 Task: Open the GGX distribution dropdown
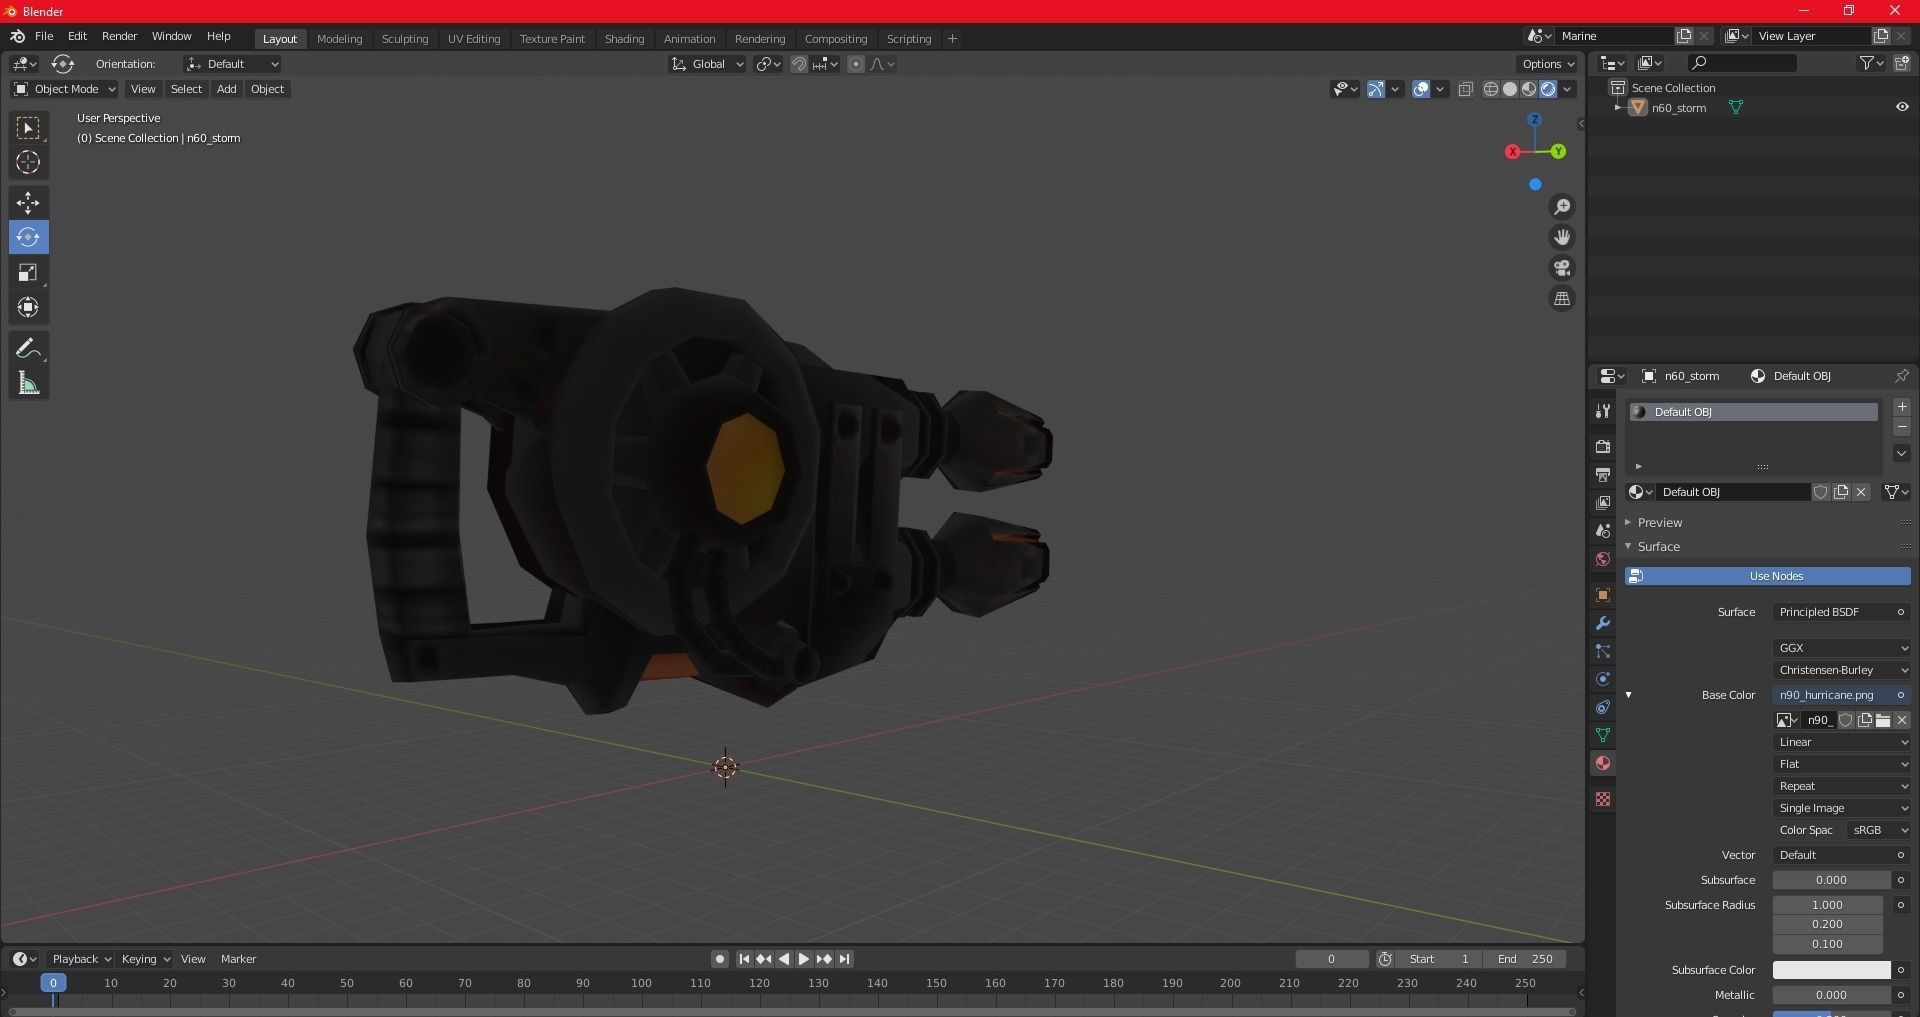pyautogui.click(x=1842, y=648)
